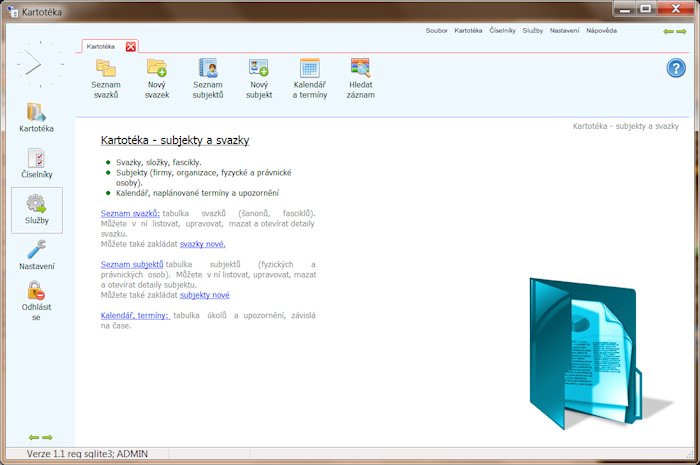Open the Číselníky menu in the menu bar
This screenshot has height=465, width=700.
[502, 31]
